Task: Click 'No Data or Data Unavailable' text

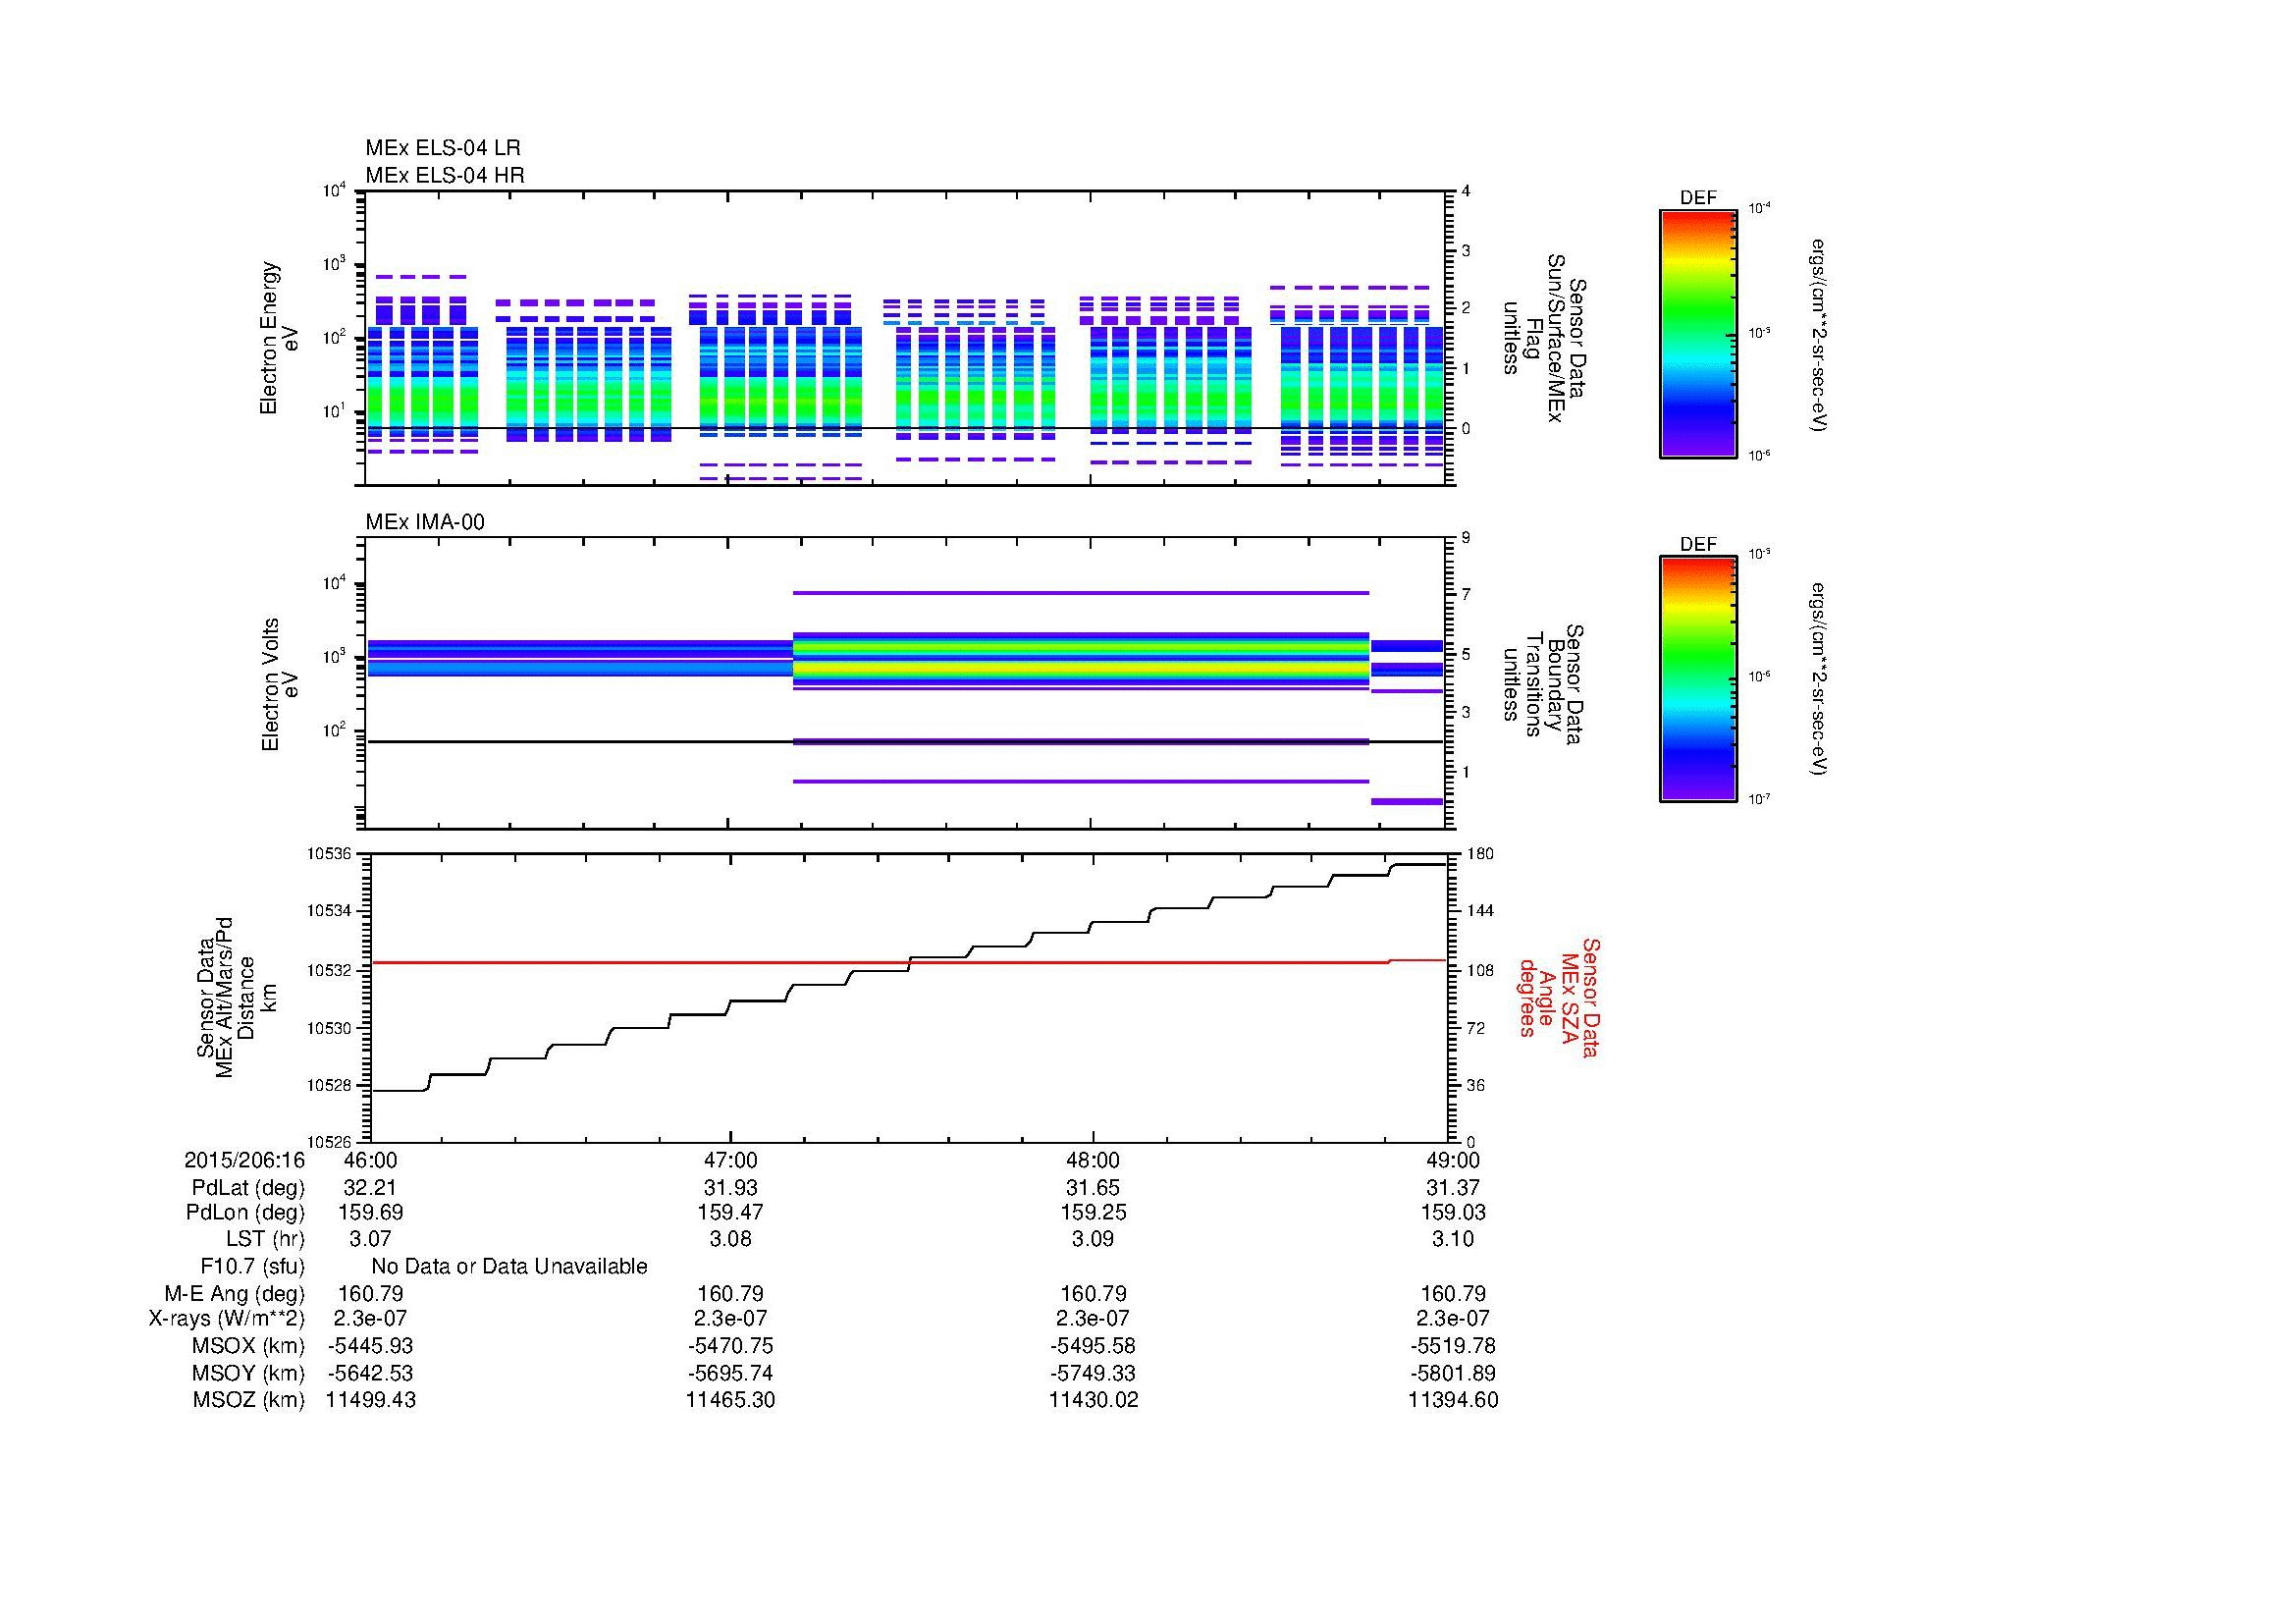Action: tap(509, 1267)
